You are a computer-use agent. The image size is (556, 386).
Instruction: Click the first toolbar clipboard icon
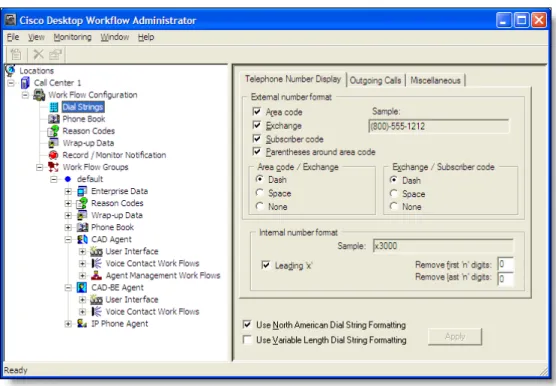(x=16, y=54)
